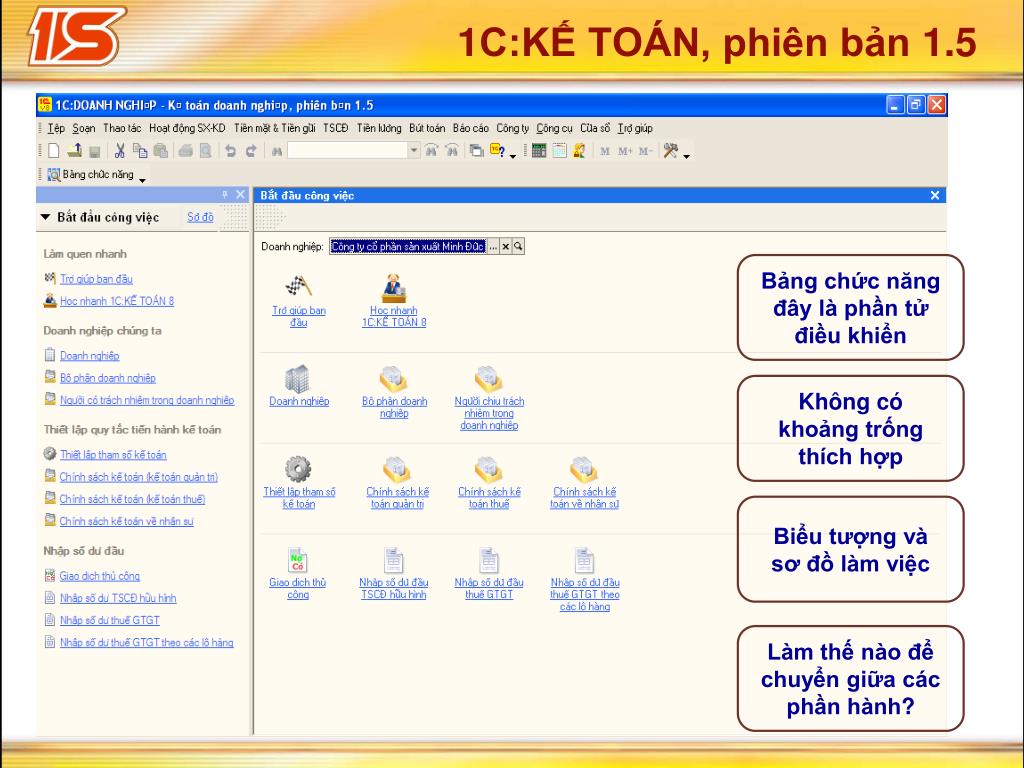Expand the help icon dropdown arrow
Screen dimensions: 1024x768
point(513,156)
